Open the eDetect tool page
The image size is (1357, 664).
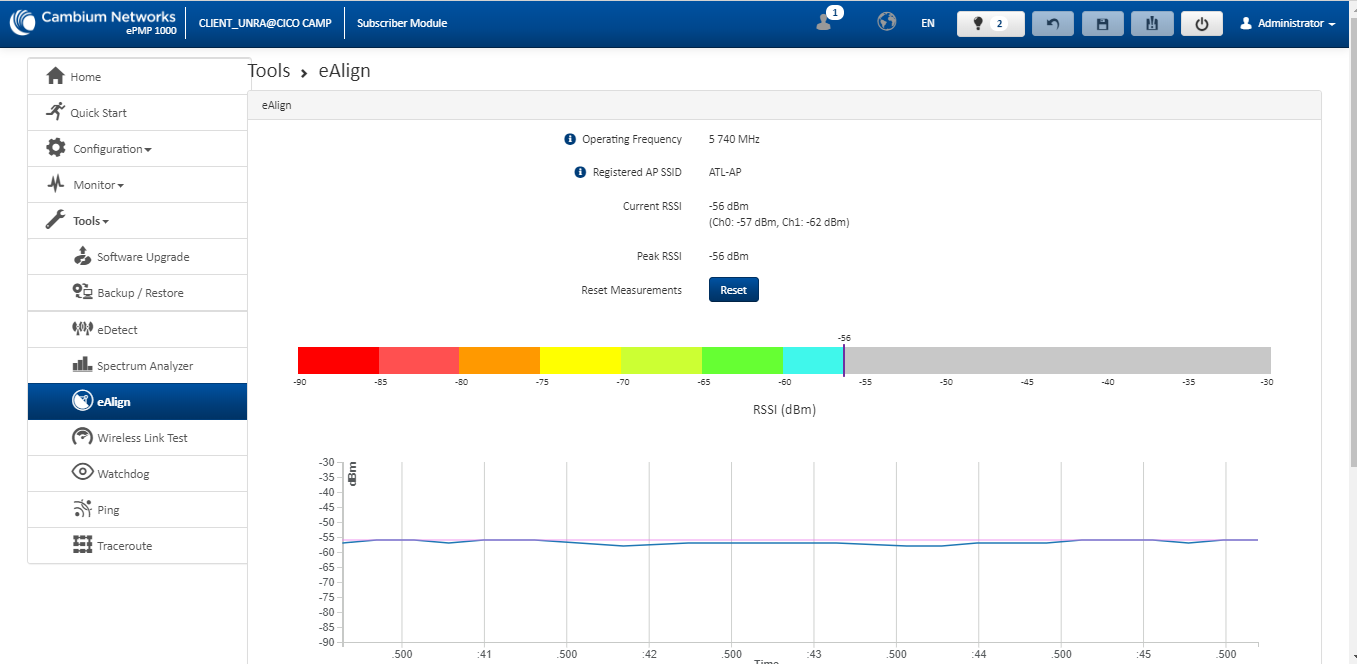pos(117,330)
